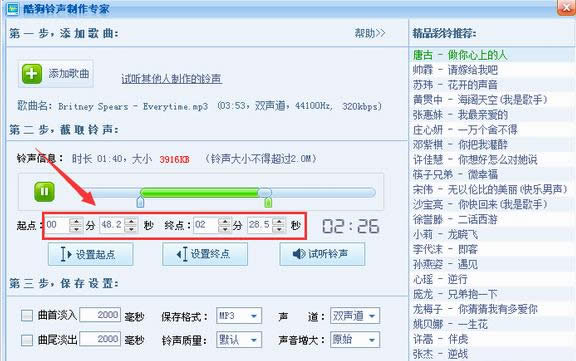Click the app icon in the title bar
This screenshot has height=361, width=576.
pos(12,8)
